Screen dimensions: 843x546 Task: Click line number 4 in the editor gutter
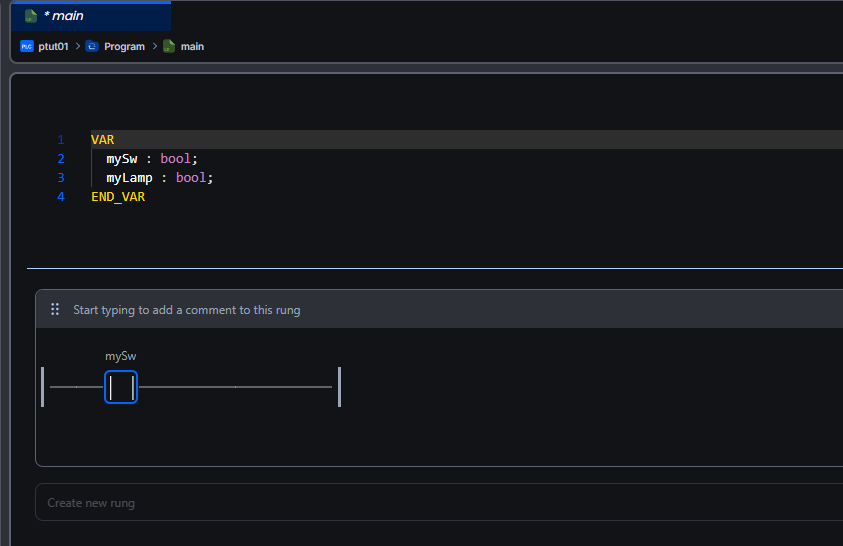61,197
